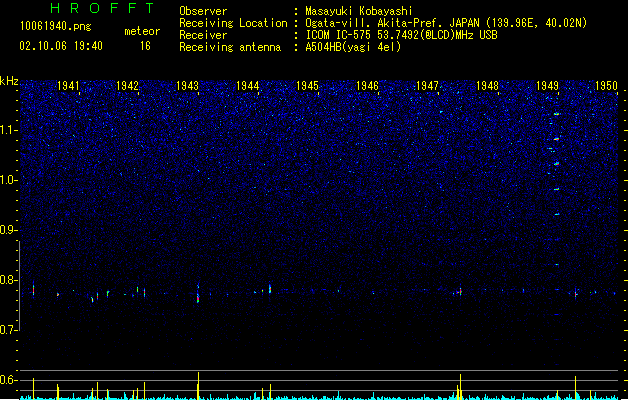Click the 1945 time marker
The width and height of the screenshot is (629, 400).
307,85
